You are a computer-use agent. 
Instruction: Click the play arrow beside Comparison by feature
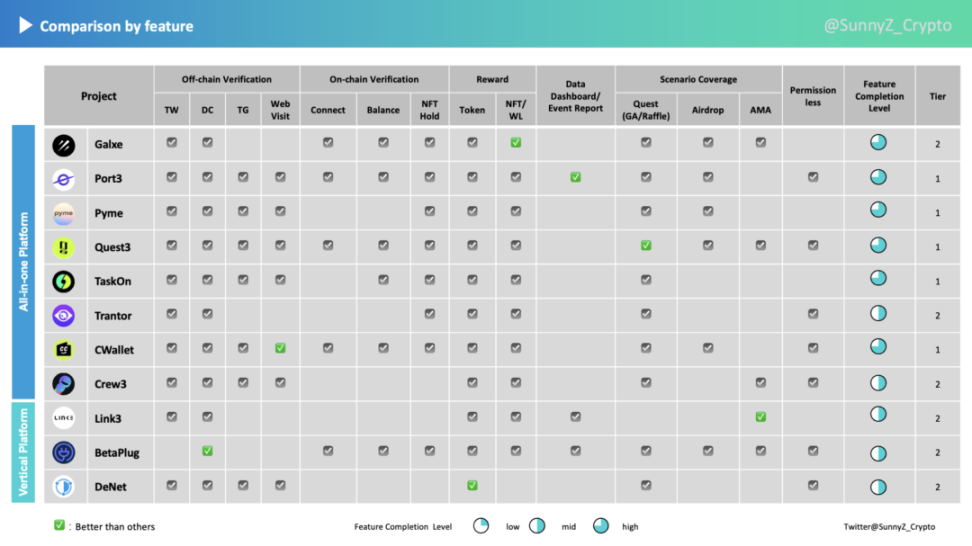26,26
